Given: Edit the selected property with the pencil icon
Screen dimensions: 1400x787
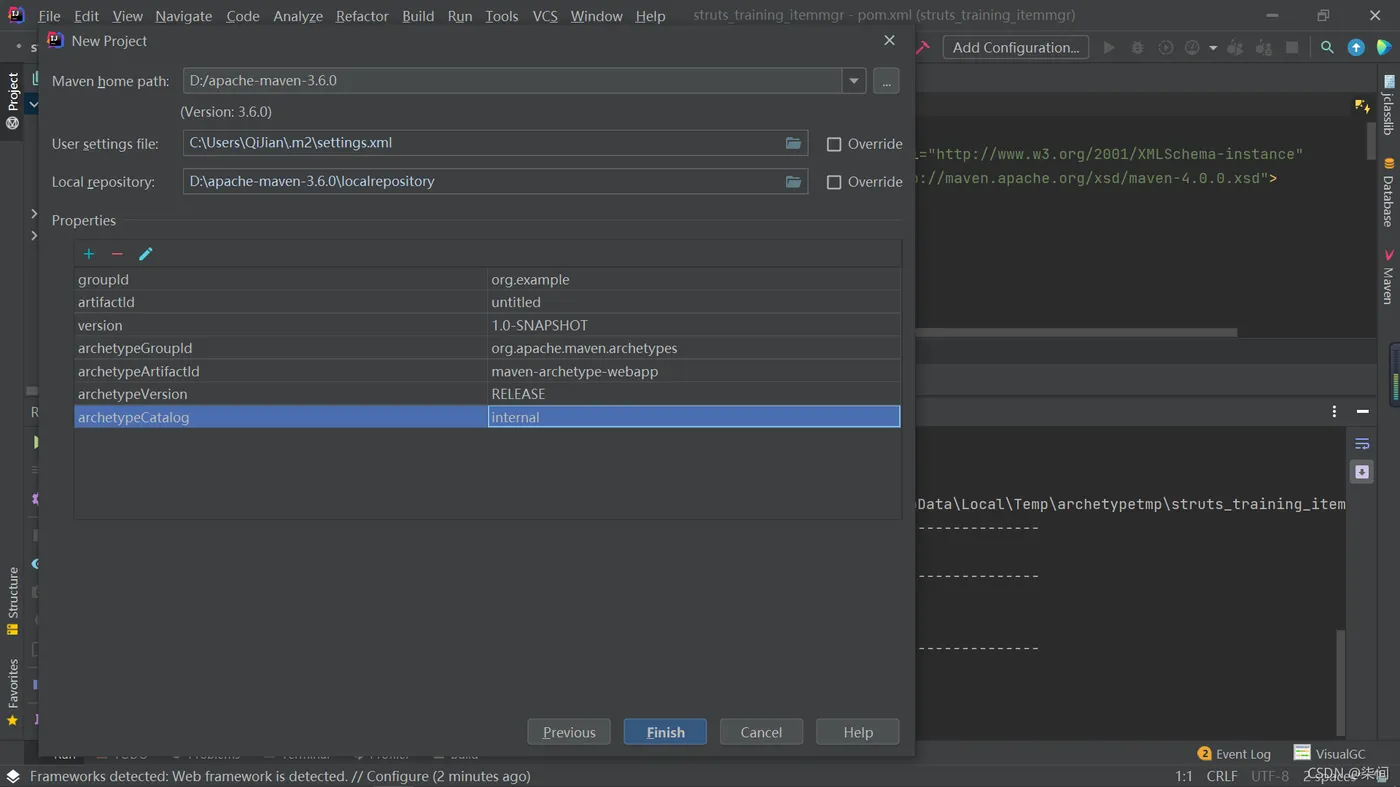Looking at the screenshot, I should [x=146, y=254].
